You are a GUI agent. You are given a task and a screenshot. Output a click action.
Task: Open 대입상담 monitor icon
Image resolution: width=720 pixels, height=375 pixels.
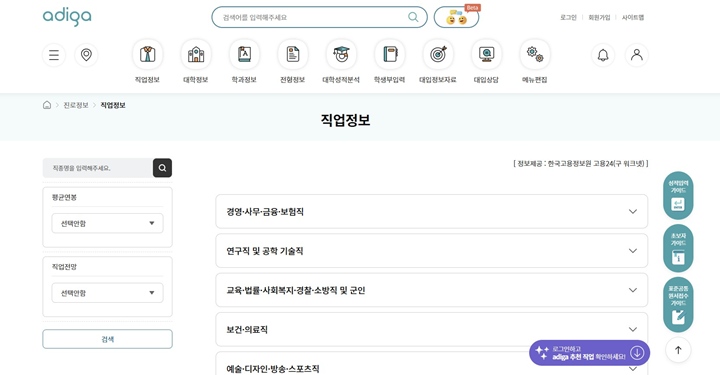point(487,54)
